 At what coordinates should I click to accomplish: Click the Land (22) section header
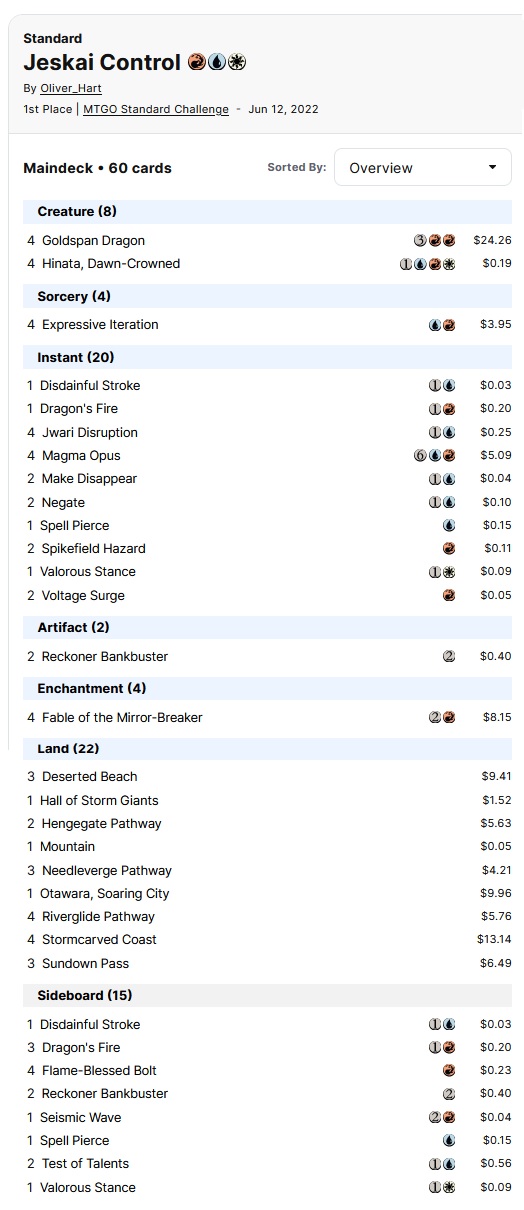pos(268,749)
